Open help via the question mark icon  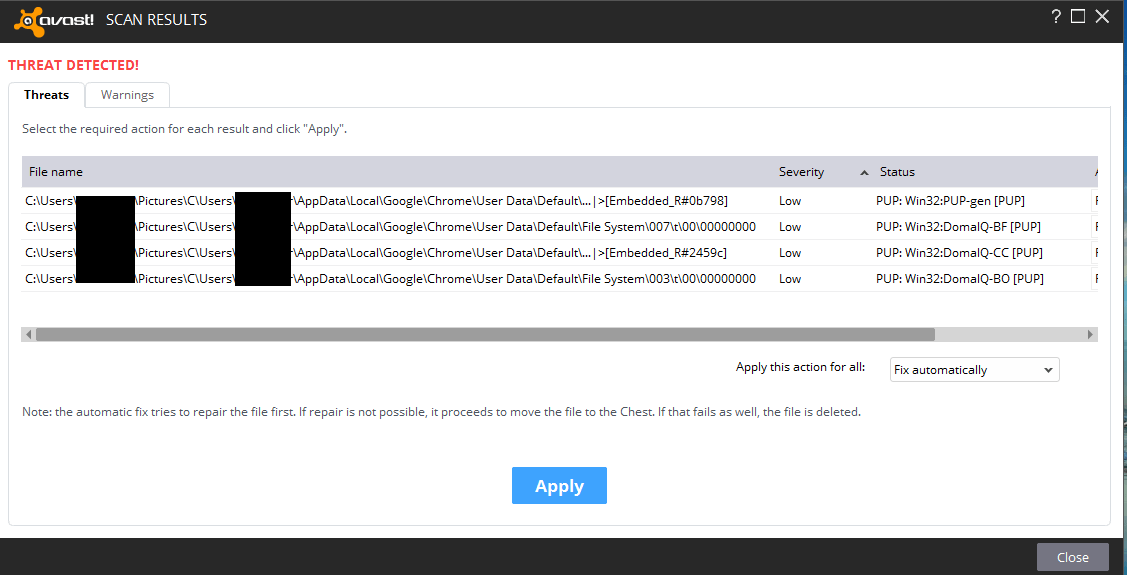coord(1056,17)
